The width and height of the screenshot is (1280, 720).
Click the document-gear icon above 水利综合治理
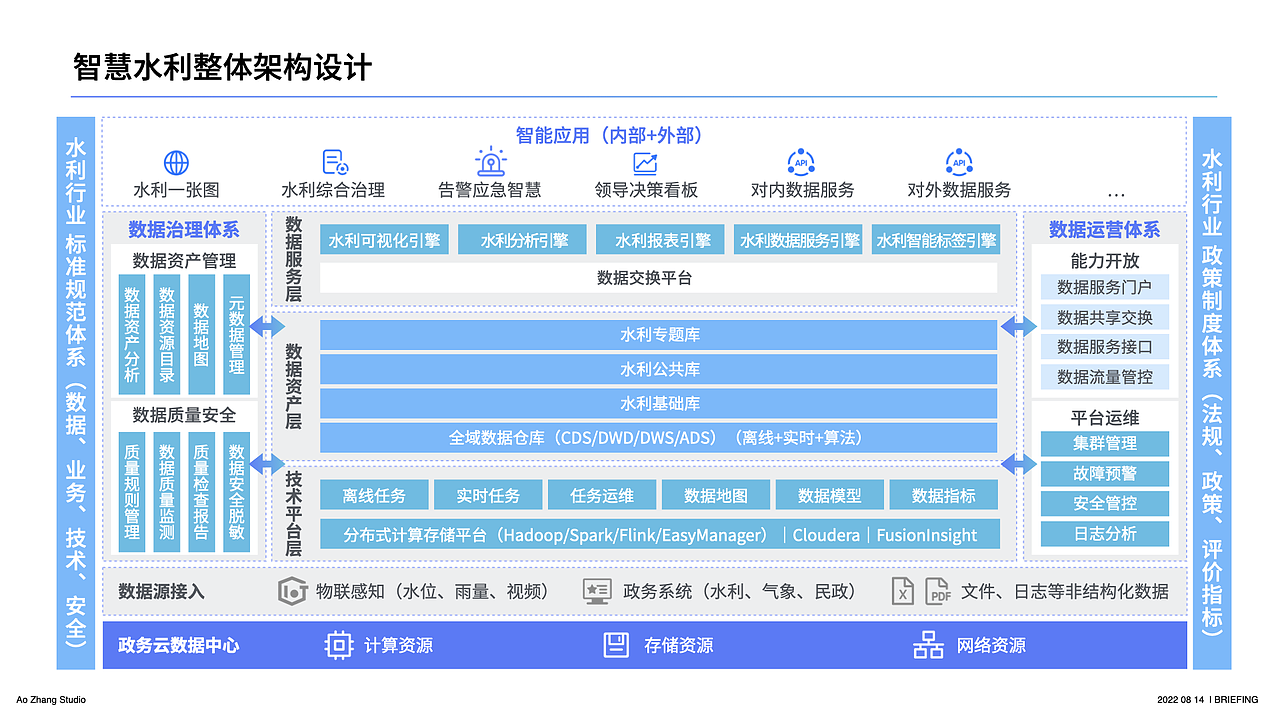[334, 163]
